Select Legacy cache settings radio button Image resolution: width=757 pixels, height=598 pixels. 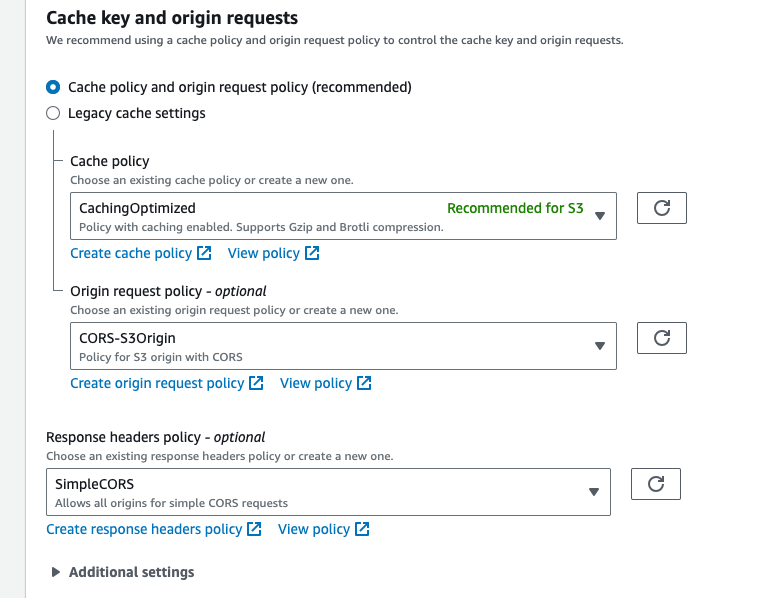coord(53,113)
